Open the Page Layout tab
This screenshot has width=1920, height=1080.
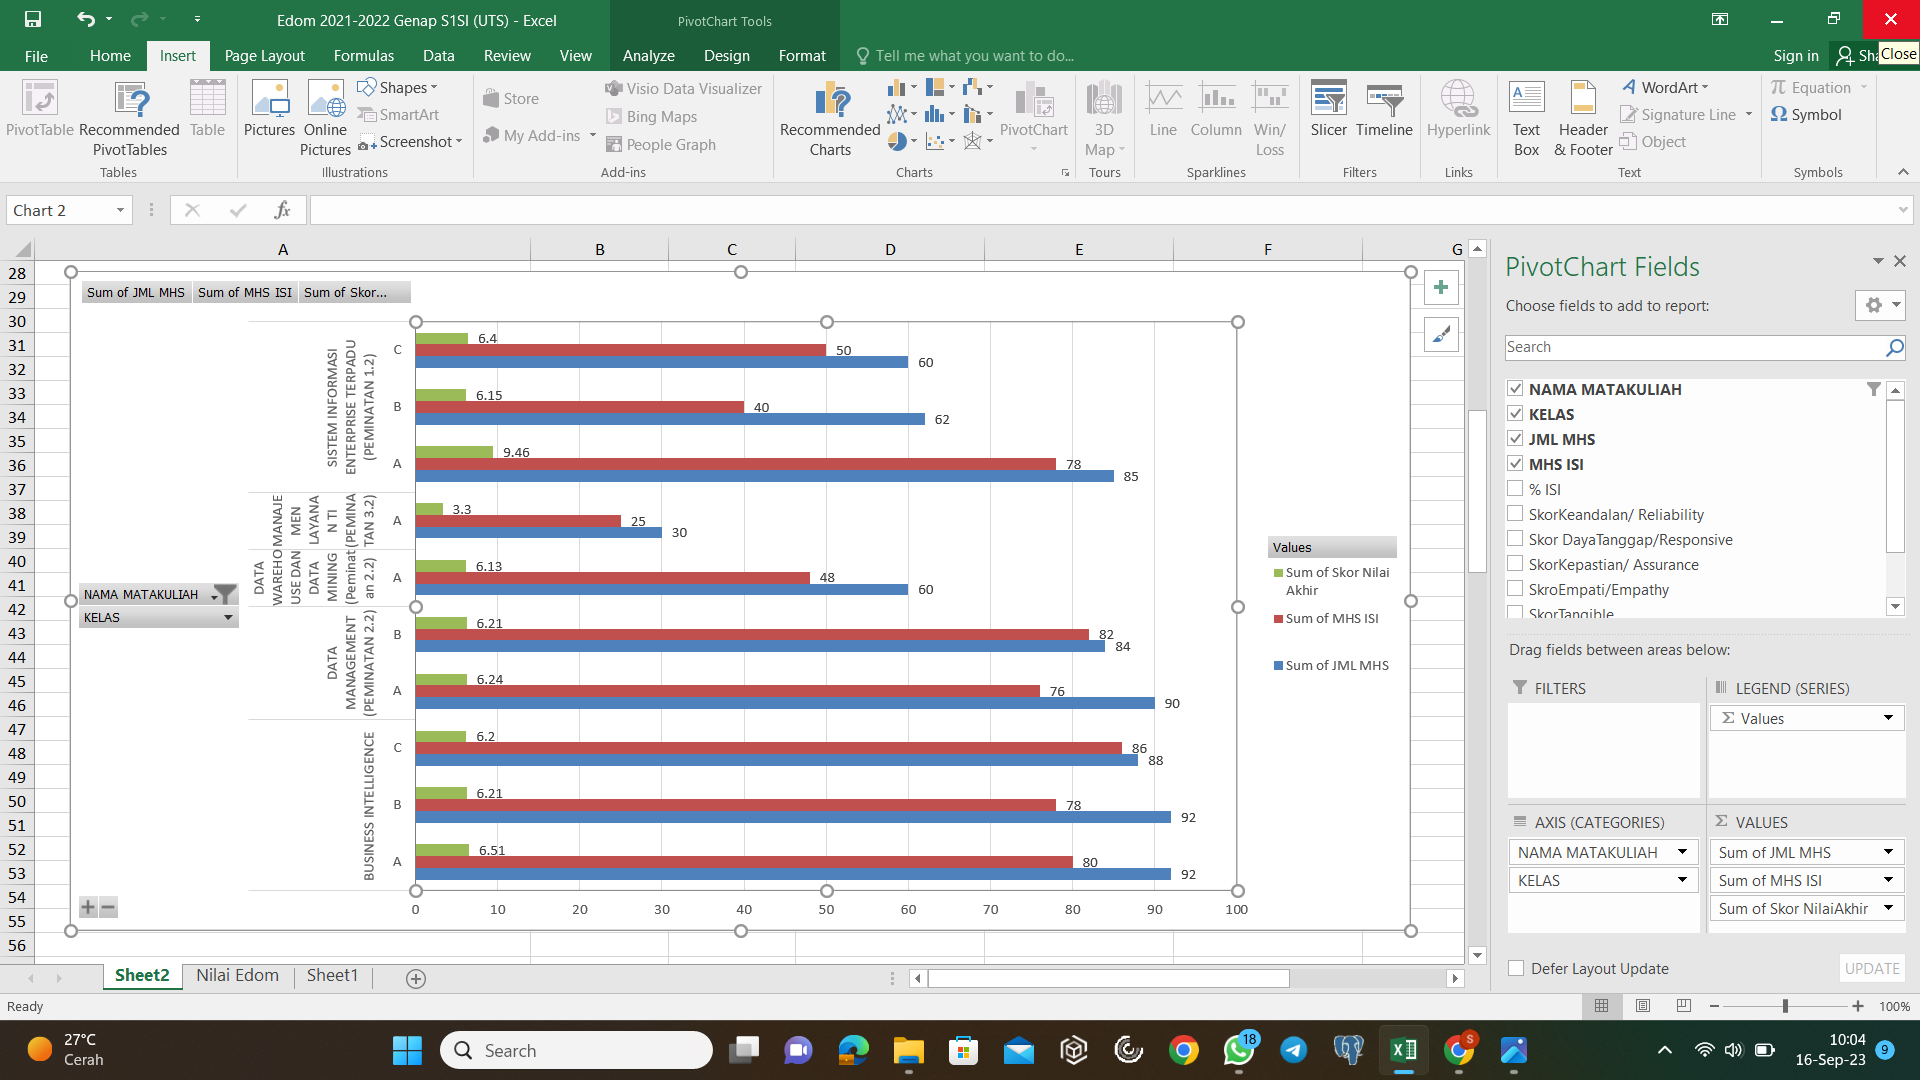(x=264, y=56)
